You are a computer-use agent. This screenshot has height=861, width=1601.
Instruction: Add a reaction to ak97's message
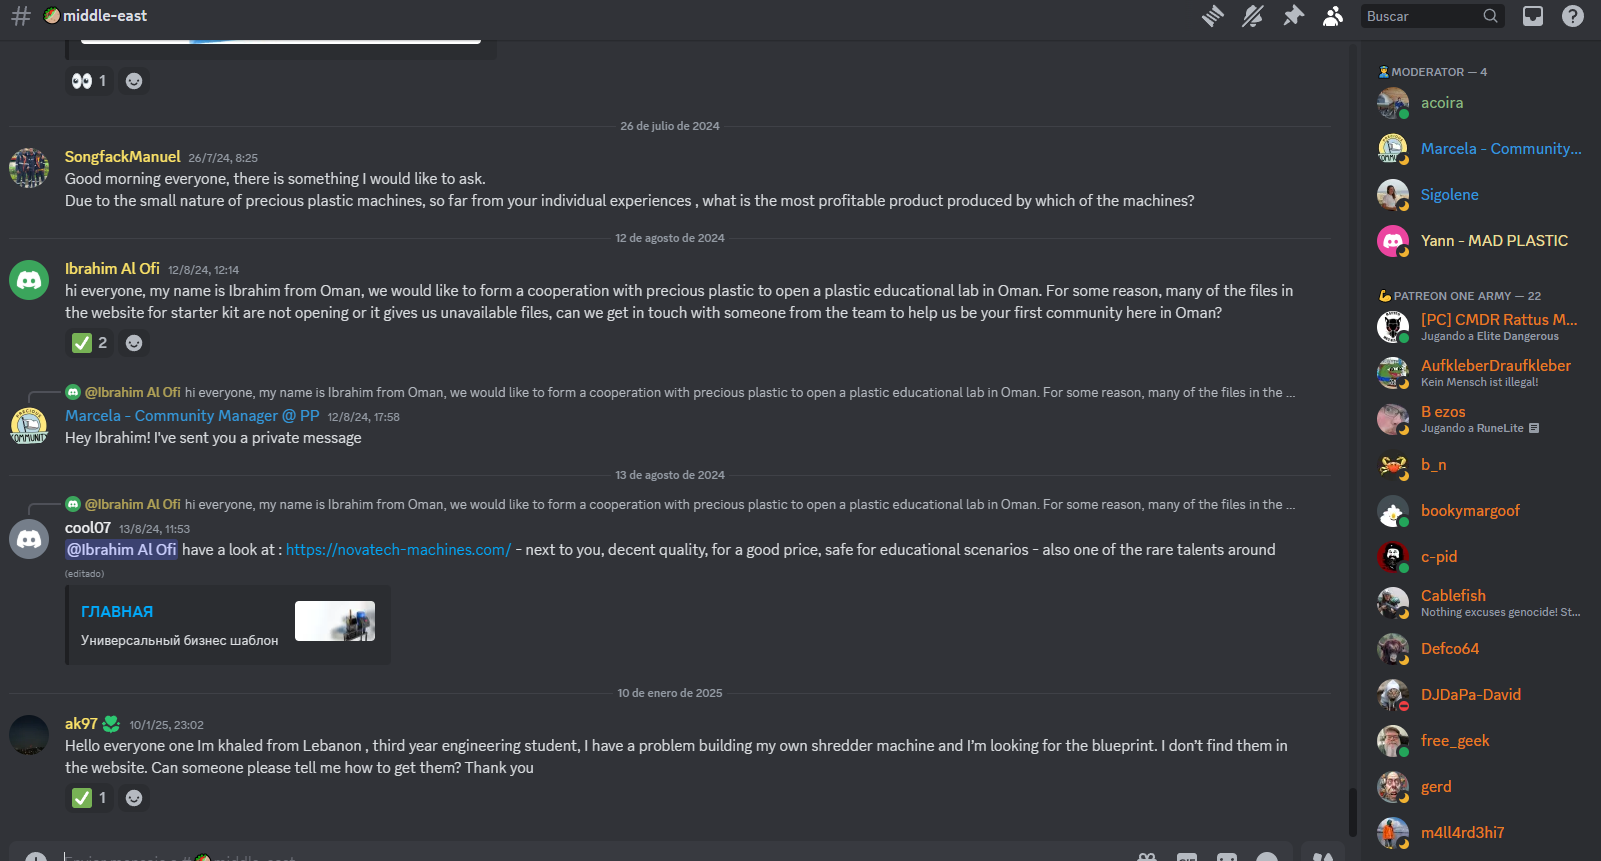134,798
